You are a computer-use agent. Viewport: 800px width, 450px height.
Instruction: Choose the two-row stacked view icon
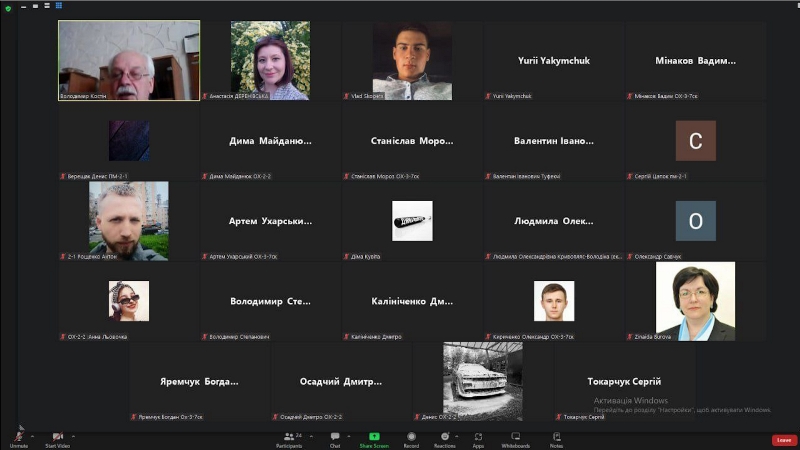pyautogui.click(x=47, y=6)
